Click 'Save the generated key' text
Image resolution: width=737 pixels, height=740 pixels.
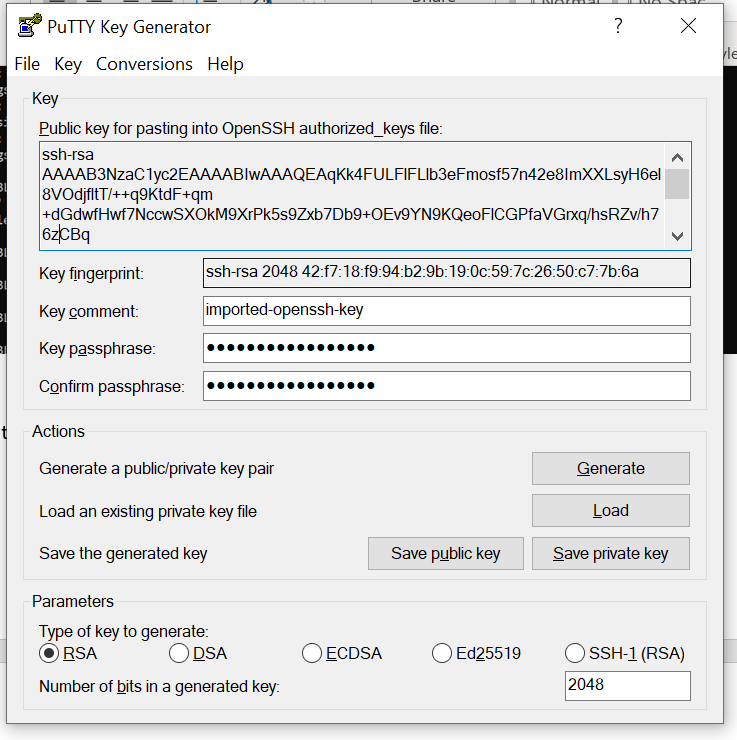point(123,554)
